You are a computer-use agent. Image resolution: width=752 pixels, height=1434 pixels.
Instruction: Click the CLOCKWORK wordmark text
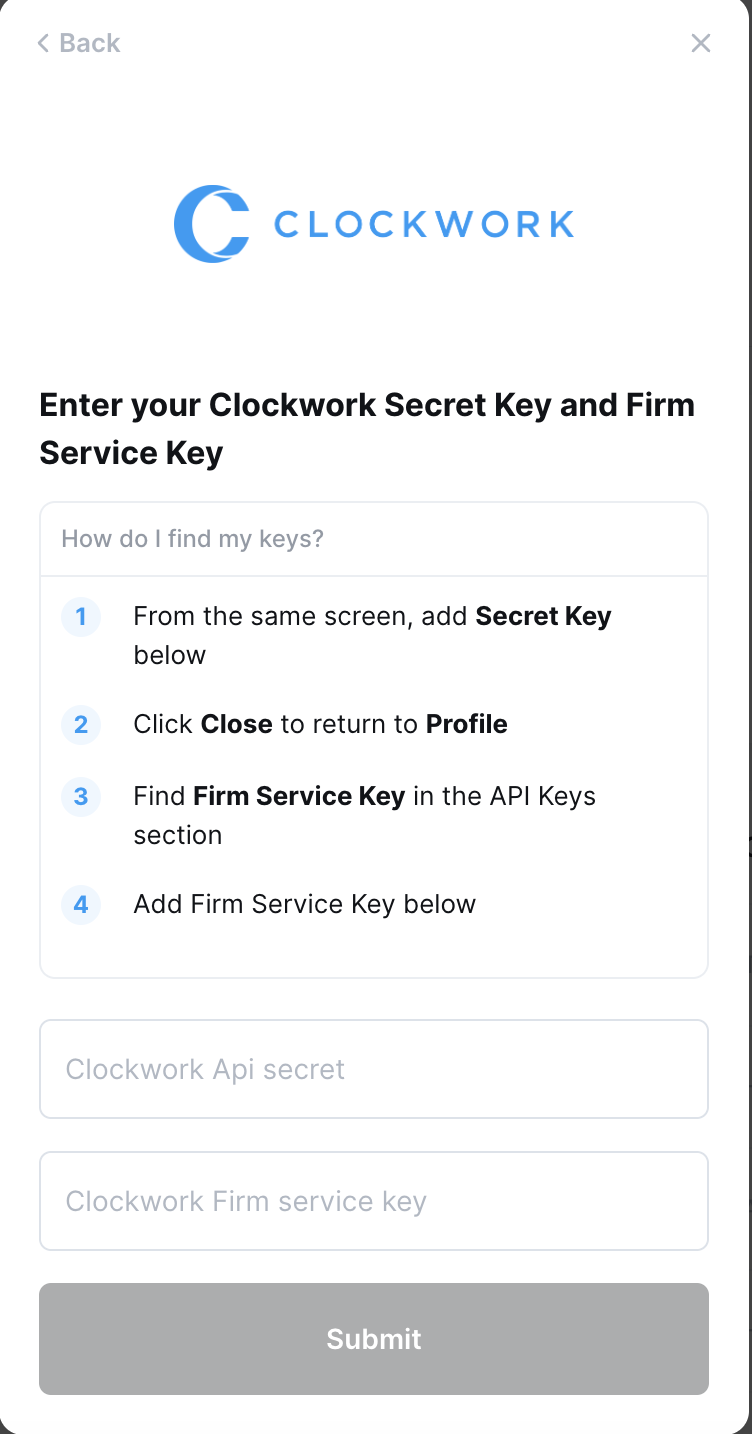point(424,224)
